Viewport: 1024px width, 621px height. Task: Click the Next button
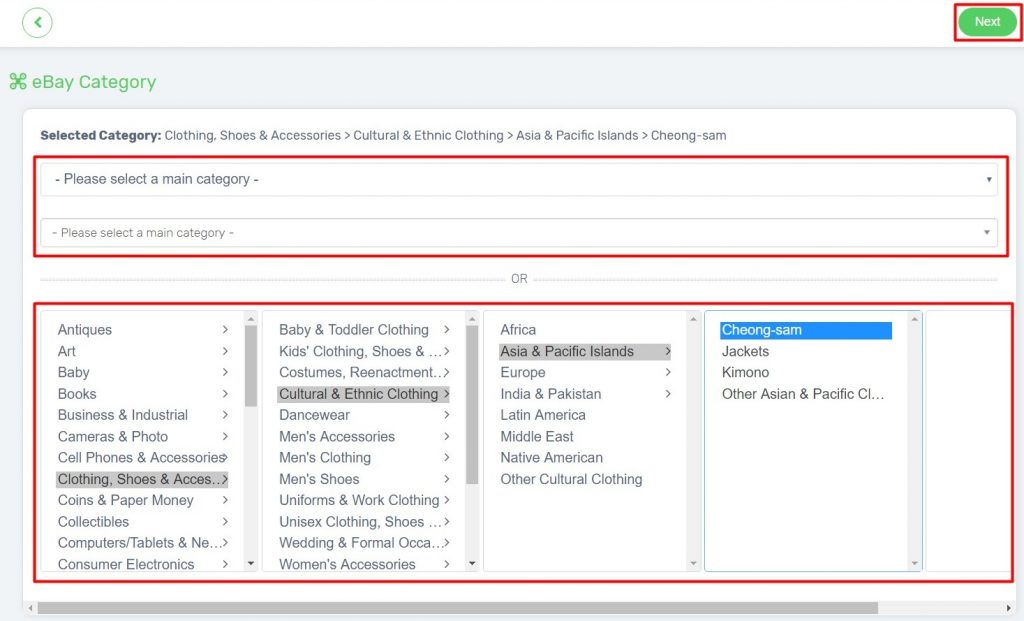coord(986,21)
